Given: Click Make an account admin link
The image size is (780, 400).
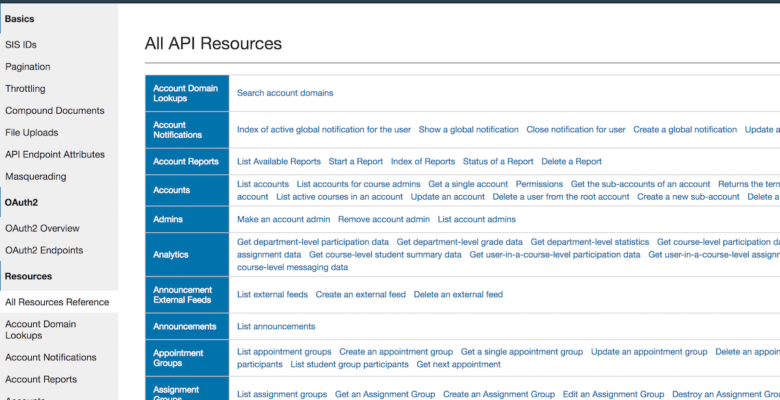Looking at the screenshot, I should (x=283, y=219).
